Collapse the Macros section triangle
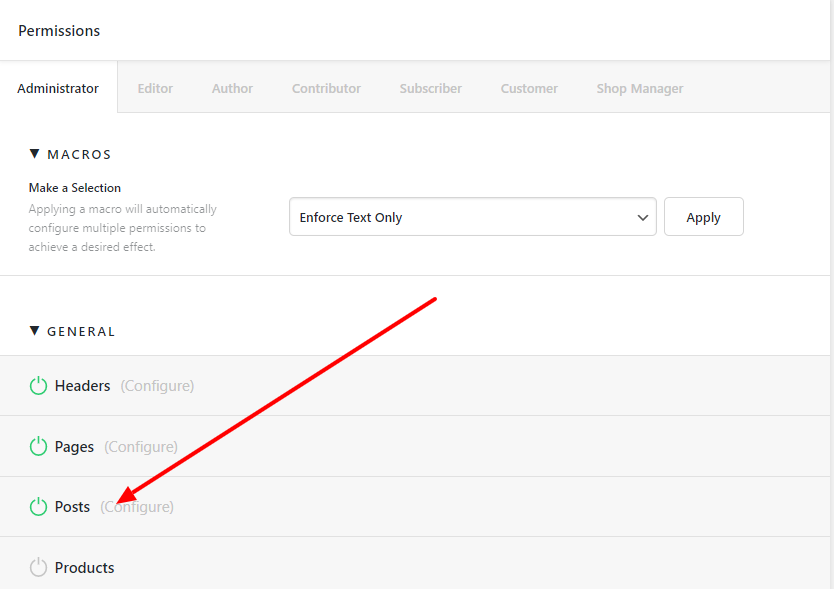 (35, 154)
